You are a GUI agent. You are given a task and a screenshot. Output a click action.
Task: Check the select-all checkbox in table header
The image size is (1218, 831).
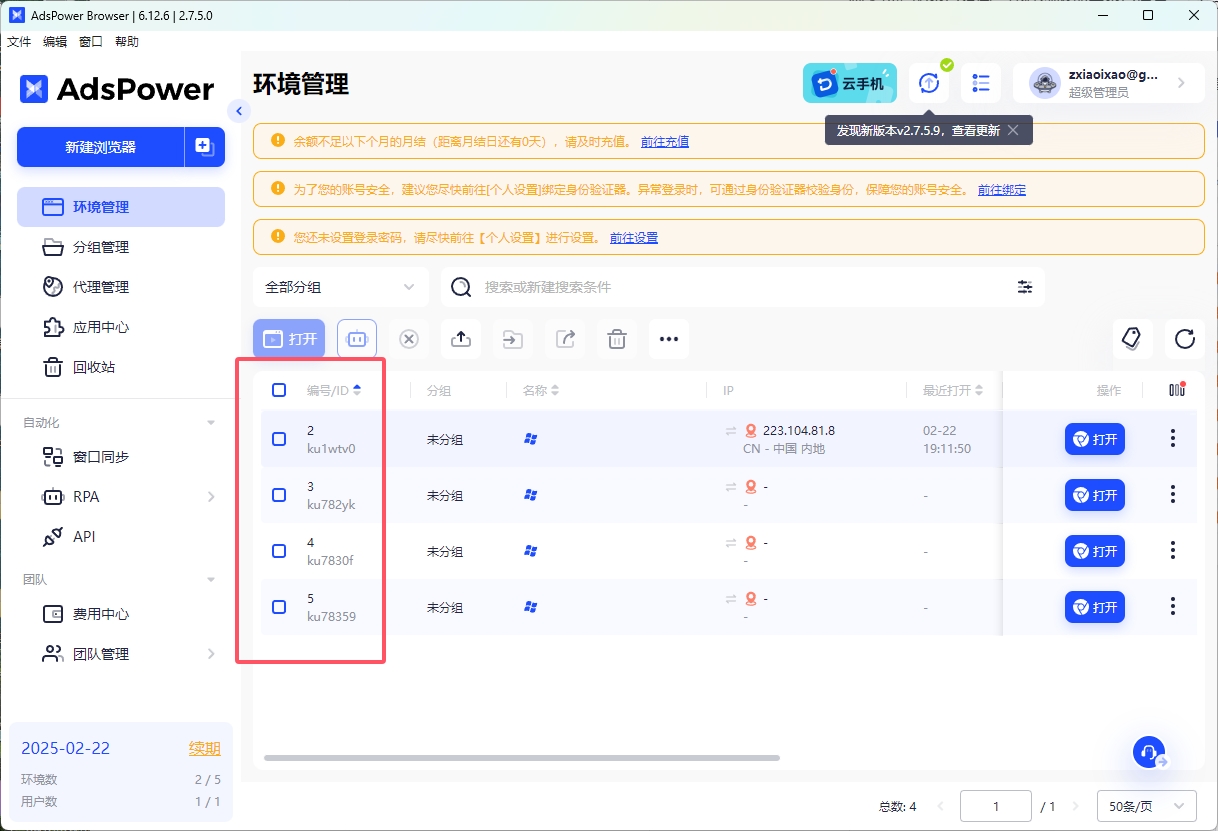[279, 390]
